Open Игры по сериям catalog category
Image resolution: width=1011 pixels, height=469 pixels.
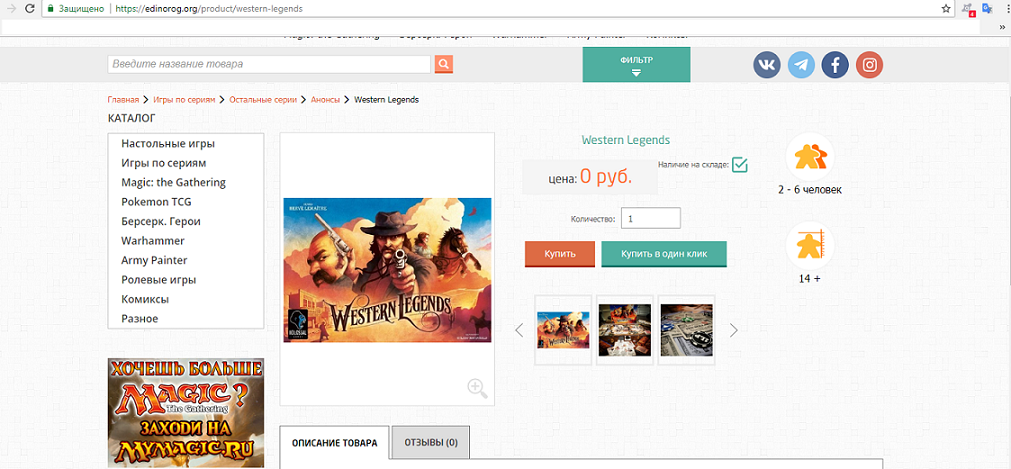(164, 163)
